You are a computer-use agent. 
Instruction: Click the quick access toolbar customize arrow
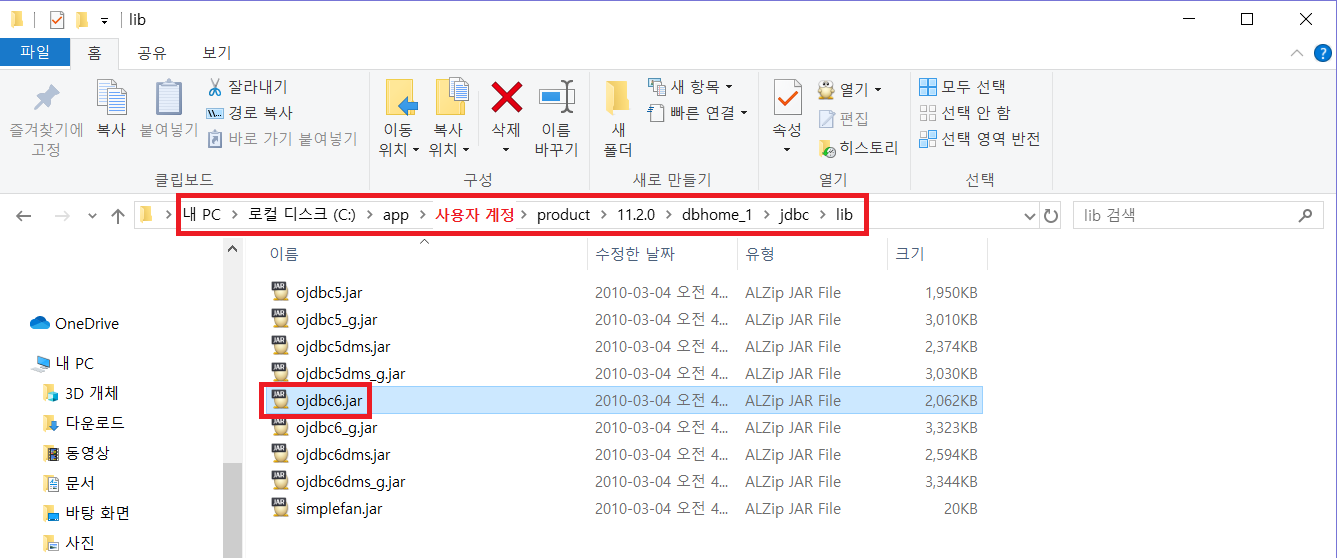point(104,20)
